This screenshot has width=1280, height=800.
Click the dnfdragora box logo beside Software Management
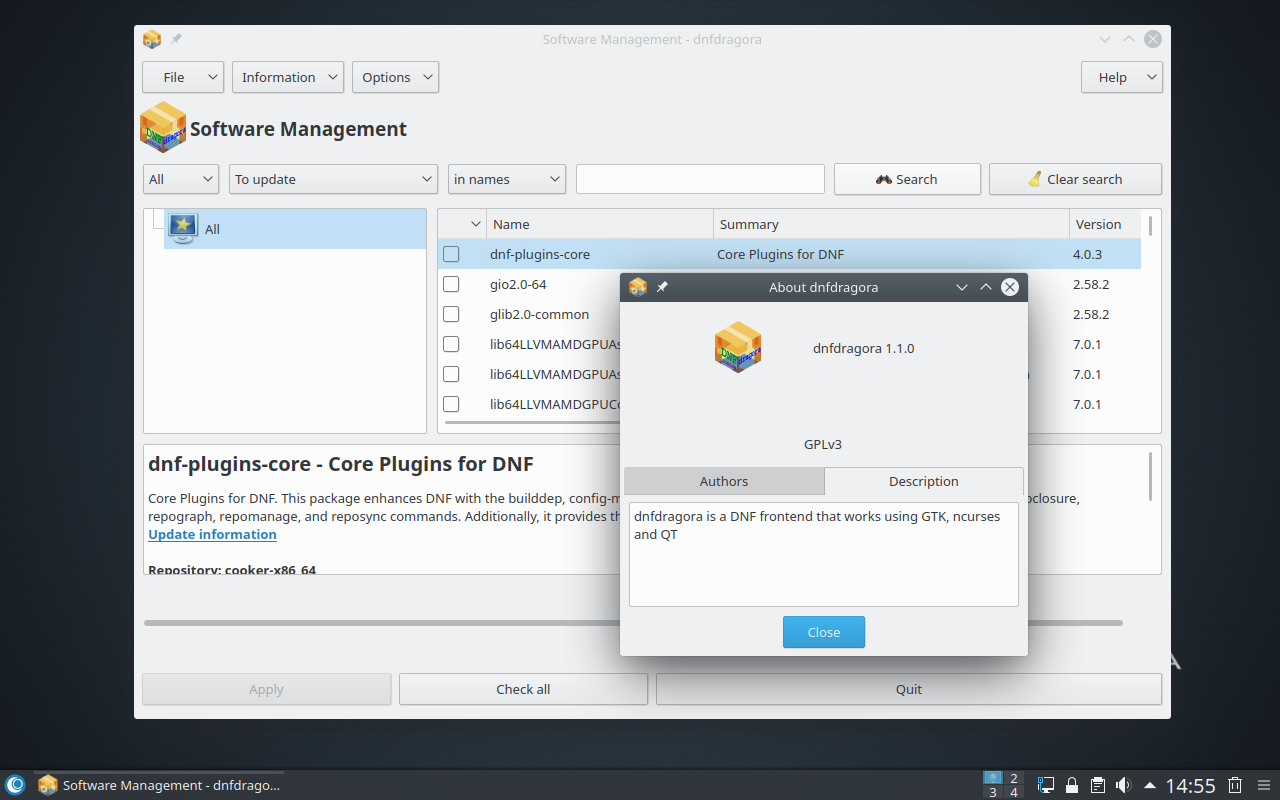[x=163, y=127]
